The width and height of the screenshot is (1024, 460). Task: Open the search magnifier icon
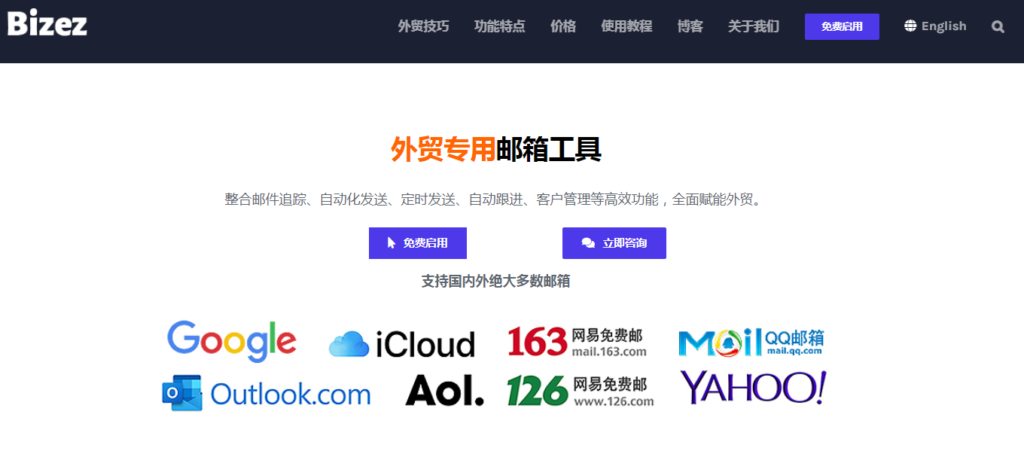click(997, 27)
